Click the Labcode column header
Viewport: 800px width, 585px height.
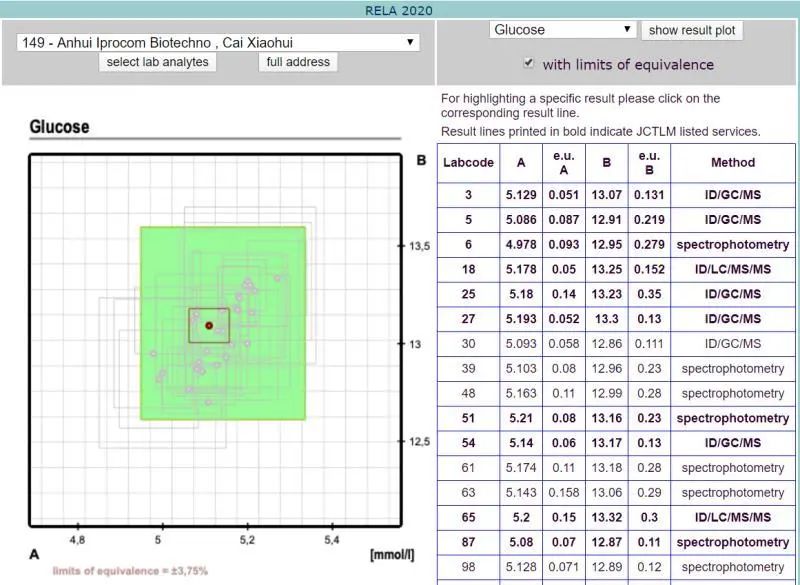[x=469, y=162]
